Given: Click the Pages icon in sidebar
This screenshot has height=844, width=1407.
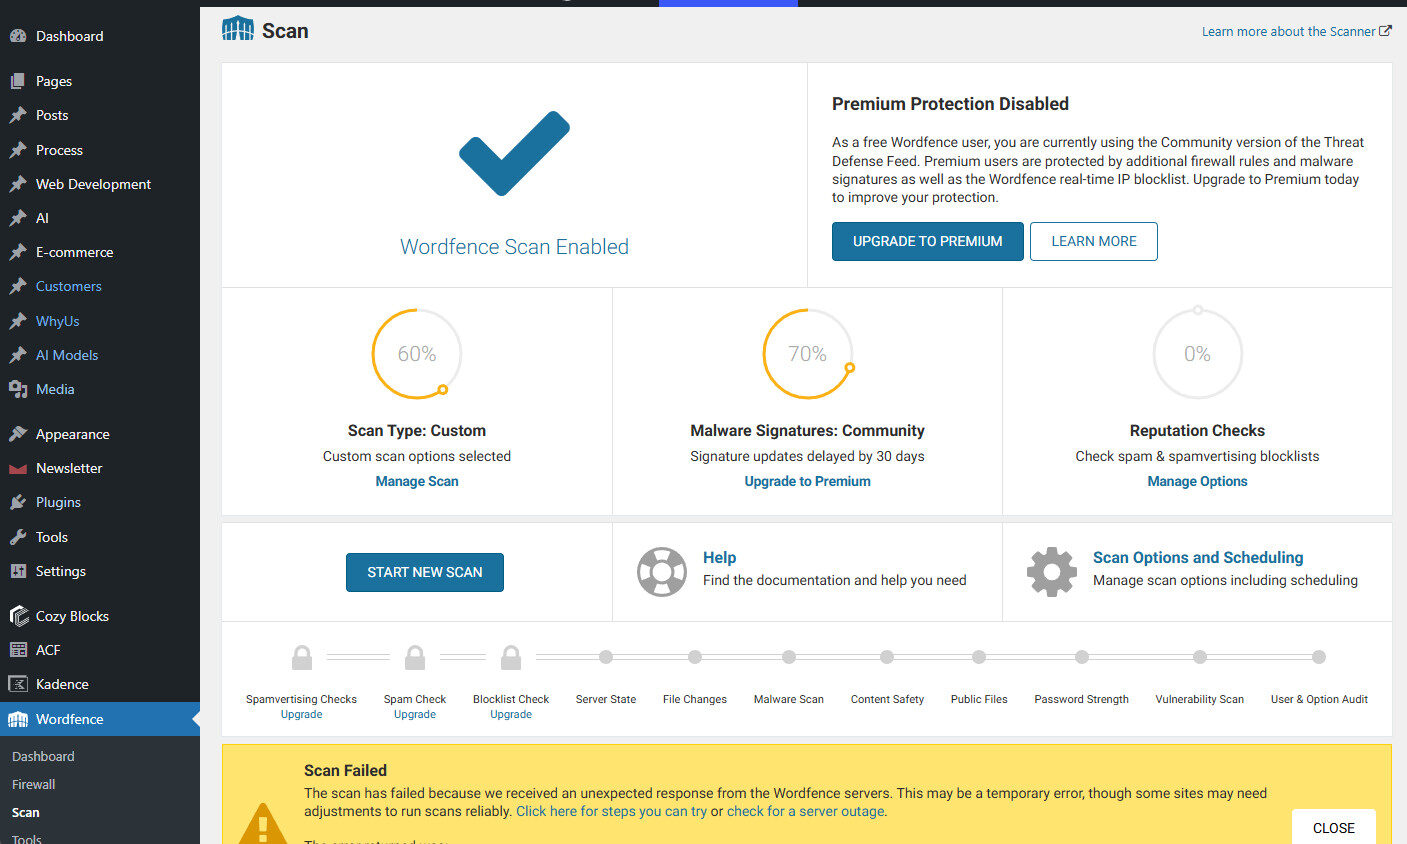Looking at the screenshot, I should (18, 81).
